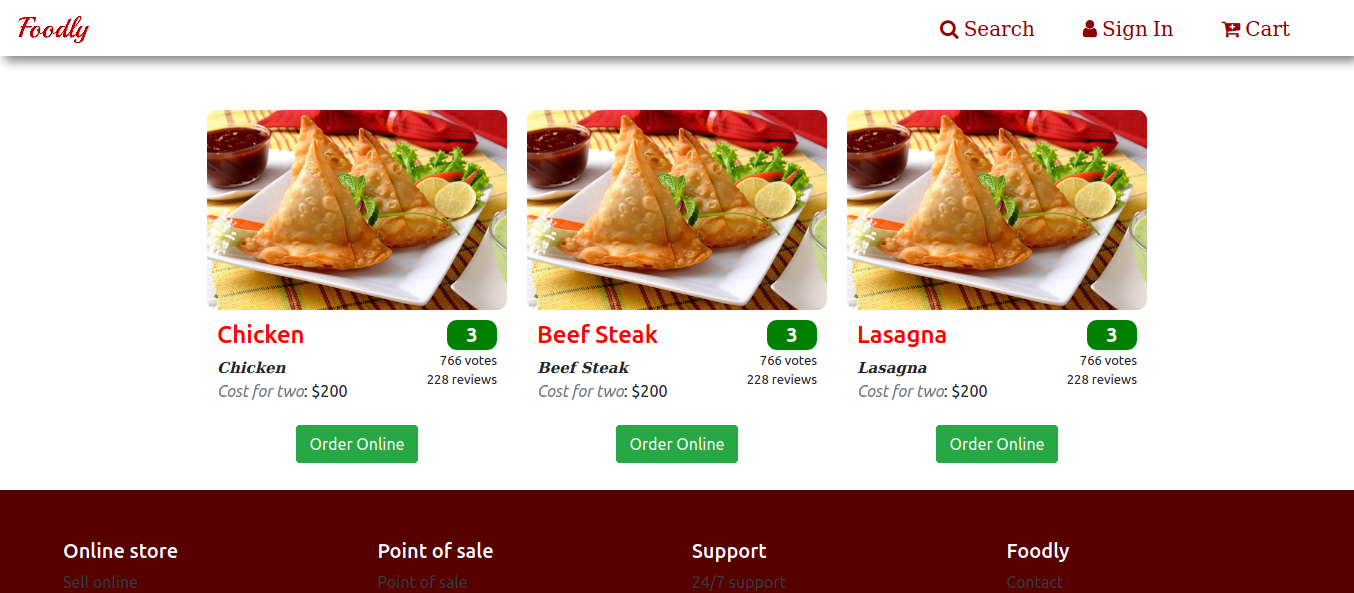Order Chicken online
1354x593 pixels.
pyautogui.click(x=357, y=444)
